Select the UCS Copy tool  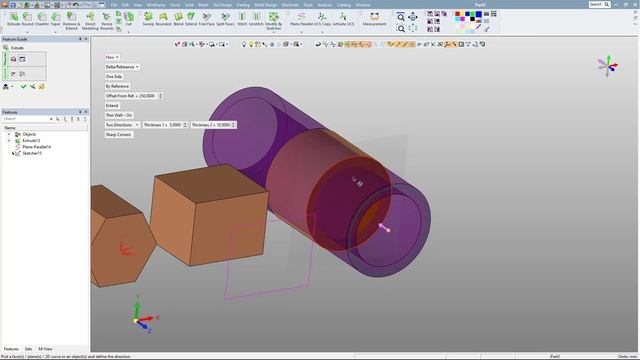[322, 19]
